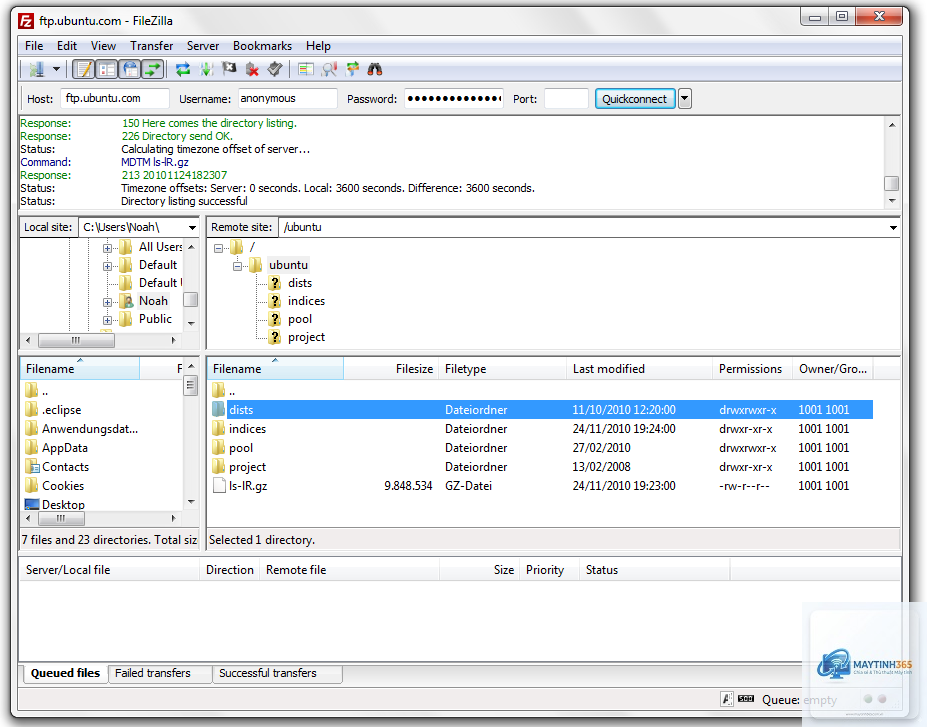The image size is (927, 727).
Task: Toggle synchronized browsing arrows icon
Action: tap(352, 70)
